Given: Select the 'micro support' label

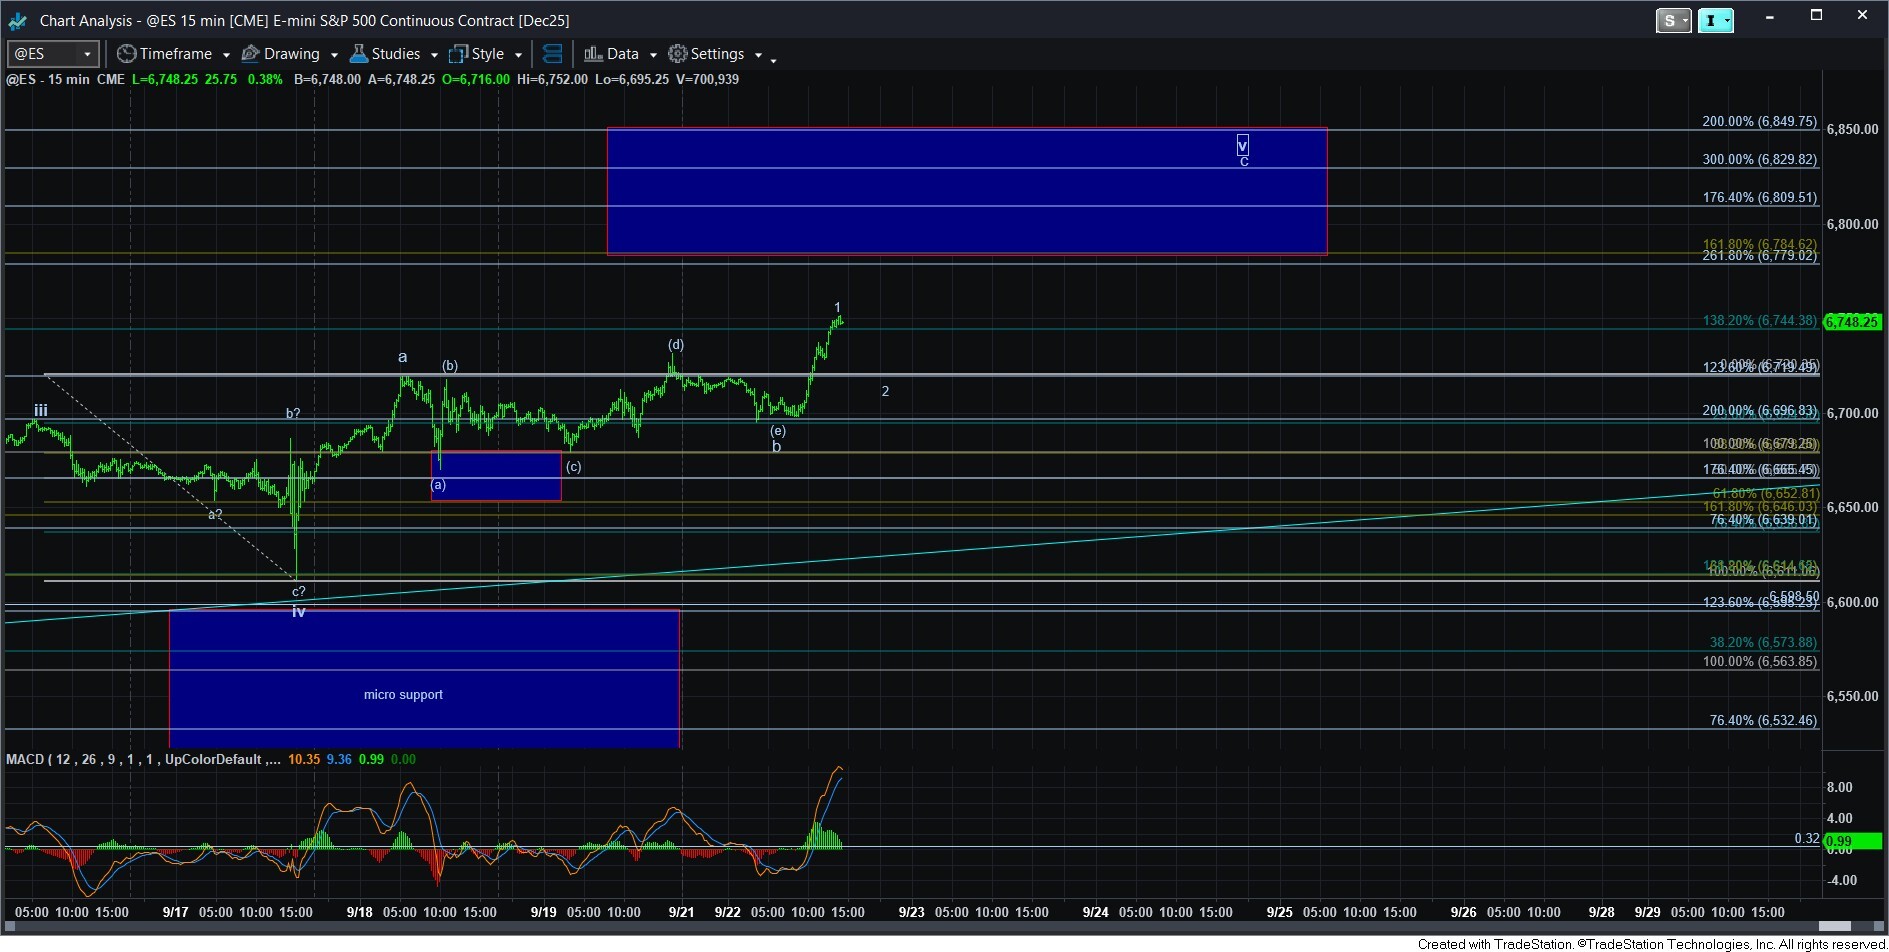Looking at the screenshot, I should [403, 695].
